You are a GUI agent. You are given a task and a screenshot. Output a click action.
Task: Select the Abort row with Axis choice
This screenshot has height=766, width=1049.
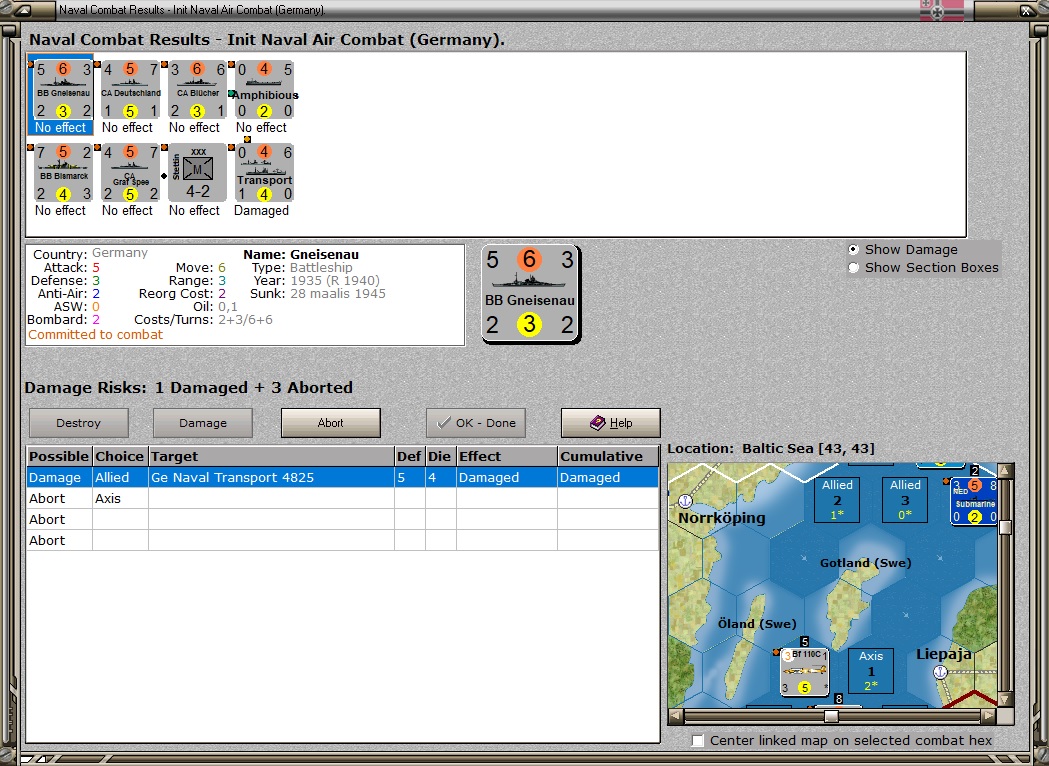click(x=343, y=498)
